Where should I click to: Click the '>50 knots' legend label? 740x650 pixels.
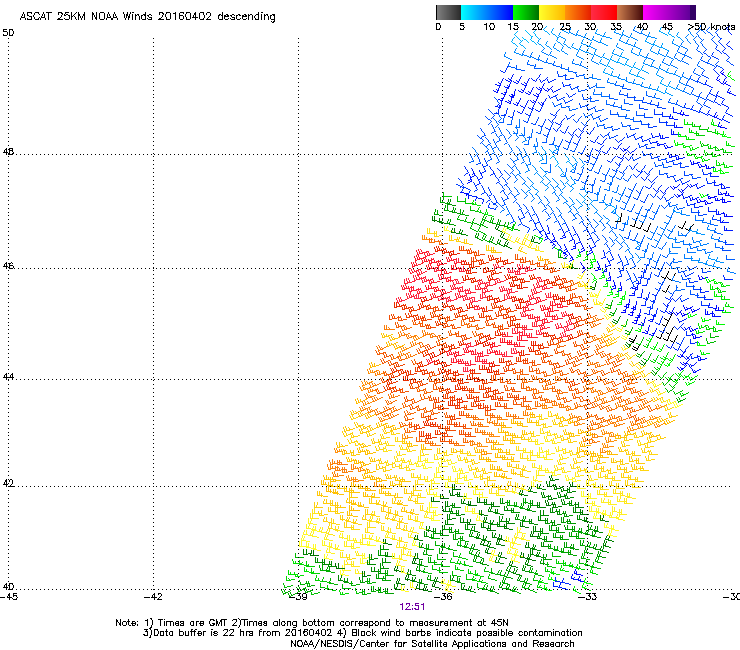click(x=711, y=27)
